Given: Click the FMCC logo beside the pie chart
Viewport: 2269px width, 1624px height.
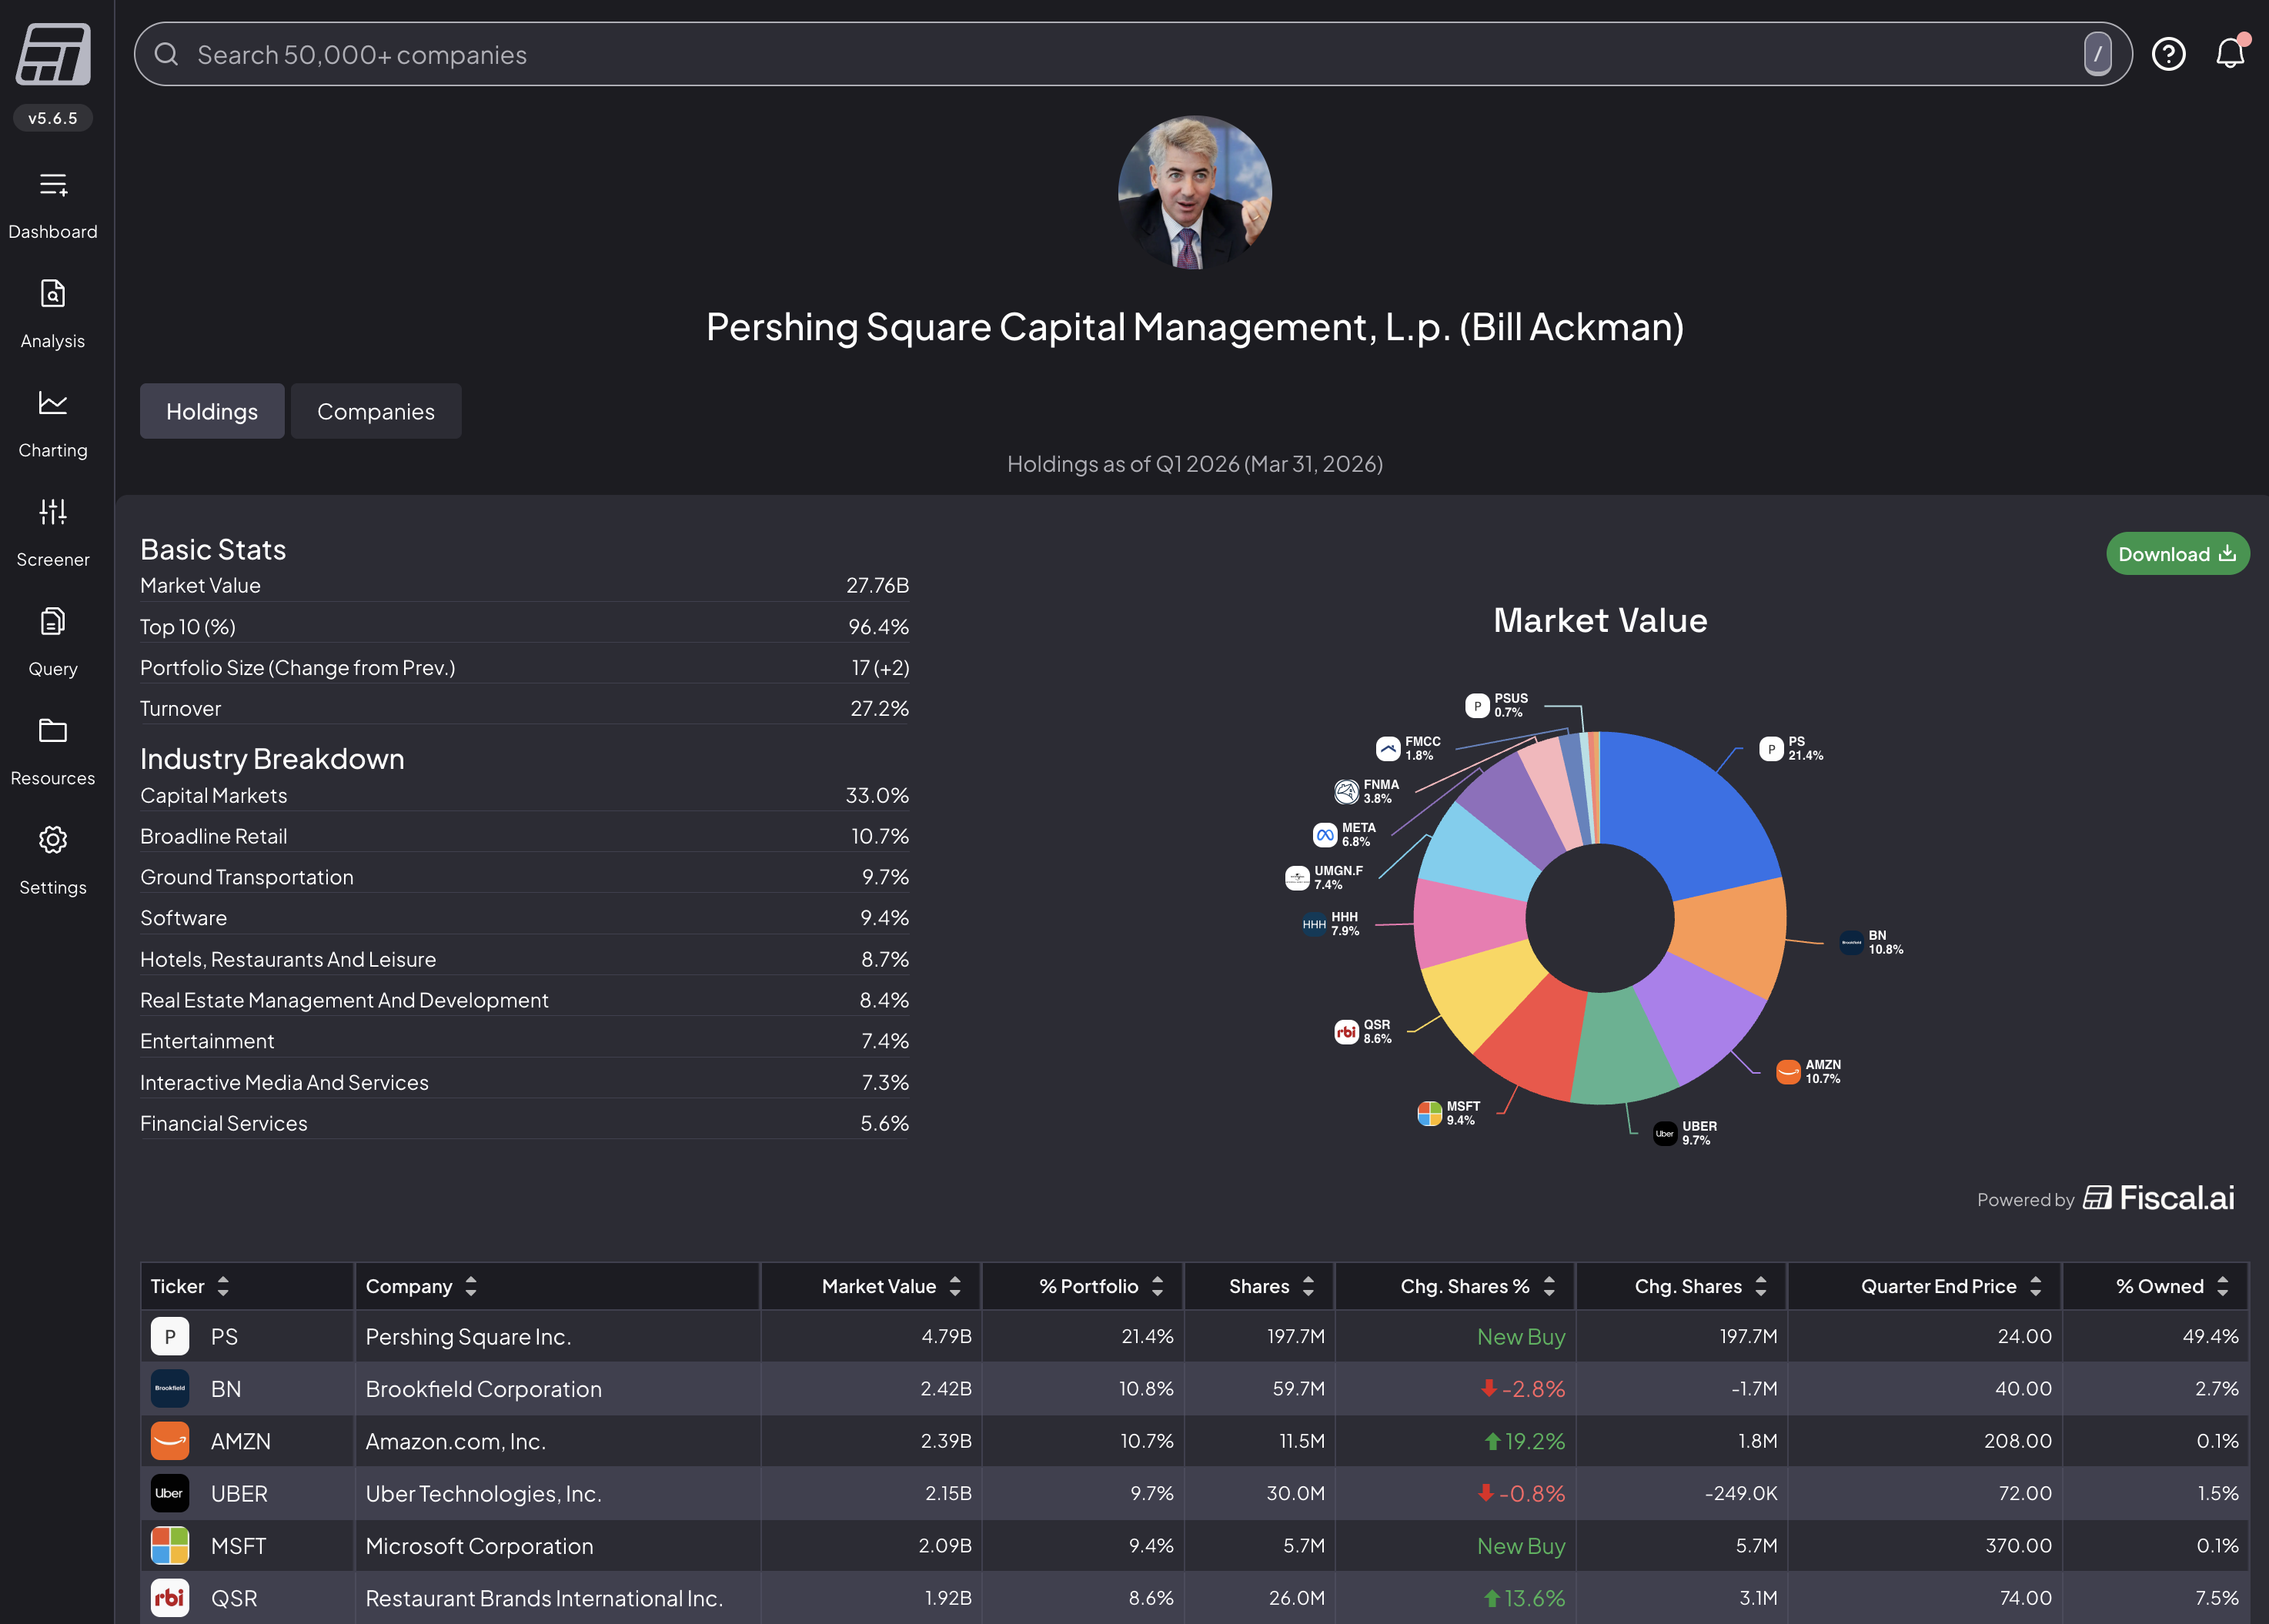Looking at the screenshot, I should pyautogui.click(x=1388, y=748).
